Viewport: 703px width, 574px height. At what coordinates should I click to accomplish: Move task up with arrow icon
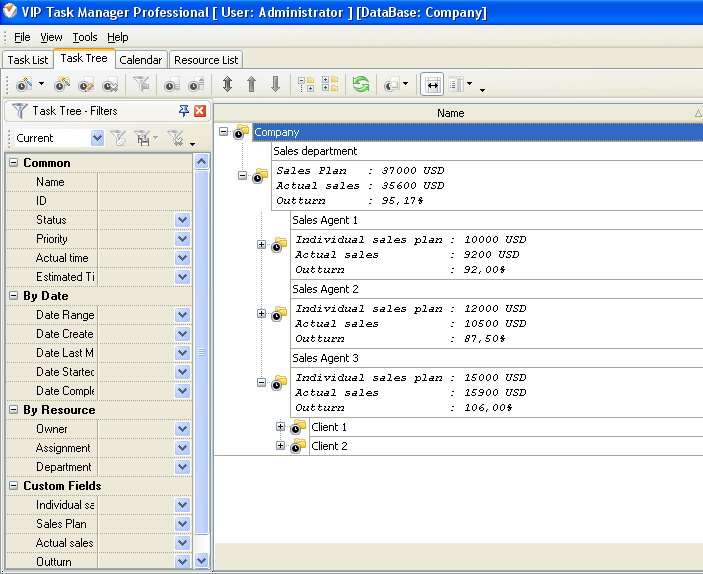252,84
